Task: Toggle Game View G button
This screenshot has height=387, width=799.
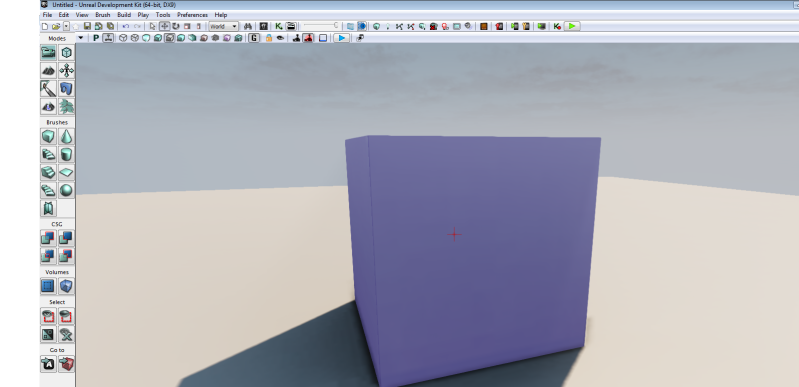Action: click(x=254, y=38)
